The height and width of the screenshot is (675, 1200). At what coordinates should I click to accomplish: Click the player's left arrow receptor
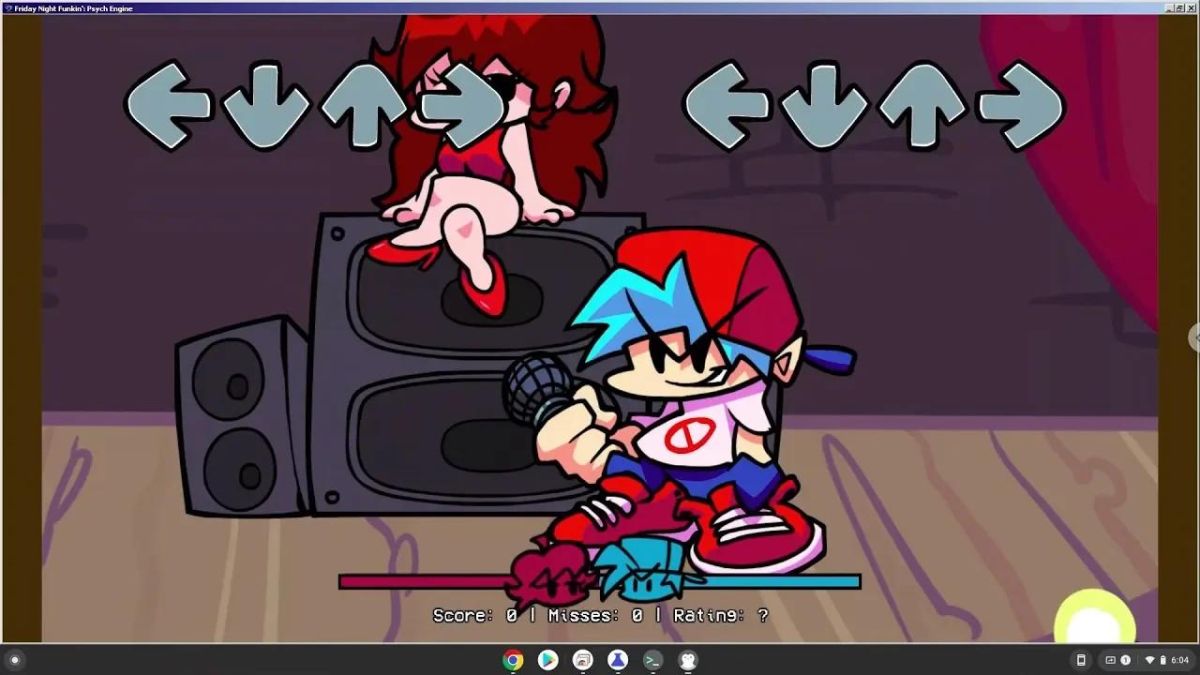(x=727, y=105)
